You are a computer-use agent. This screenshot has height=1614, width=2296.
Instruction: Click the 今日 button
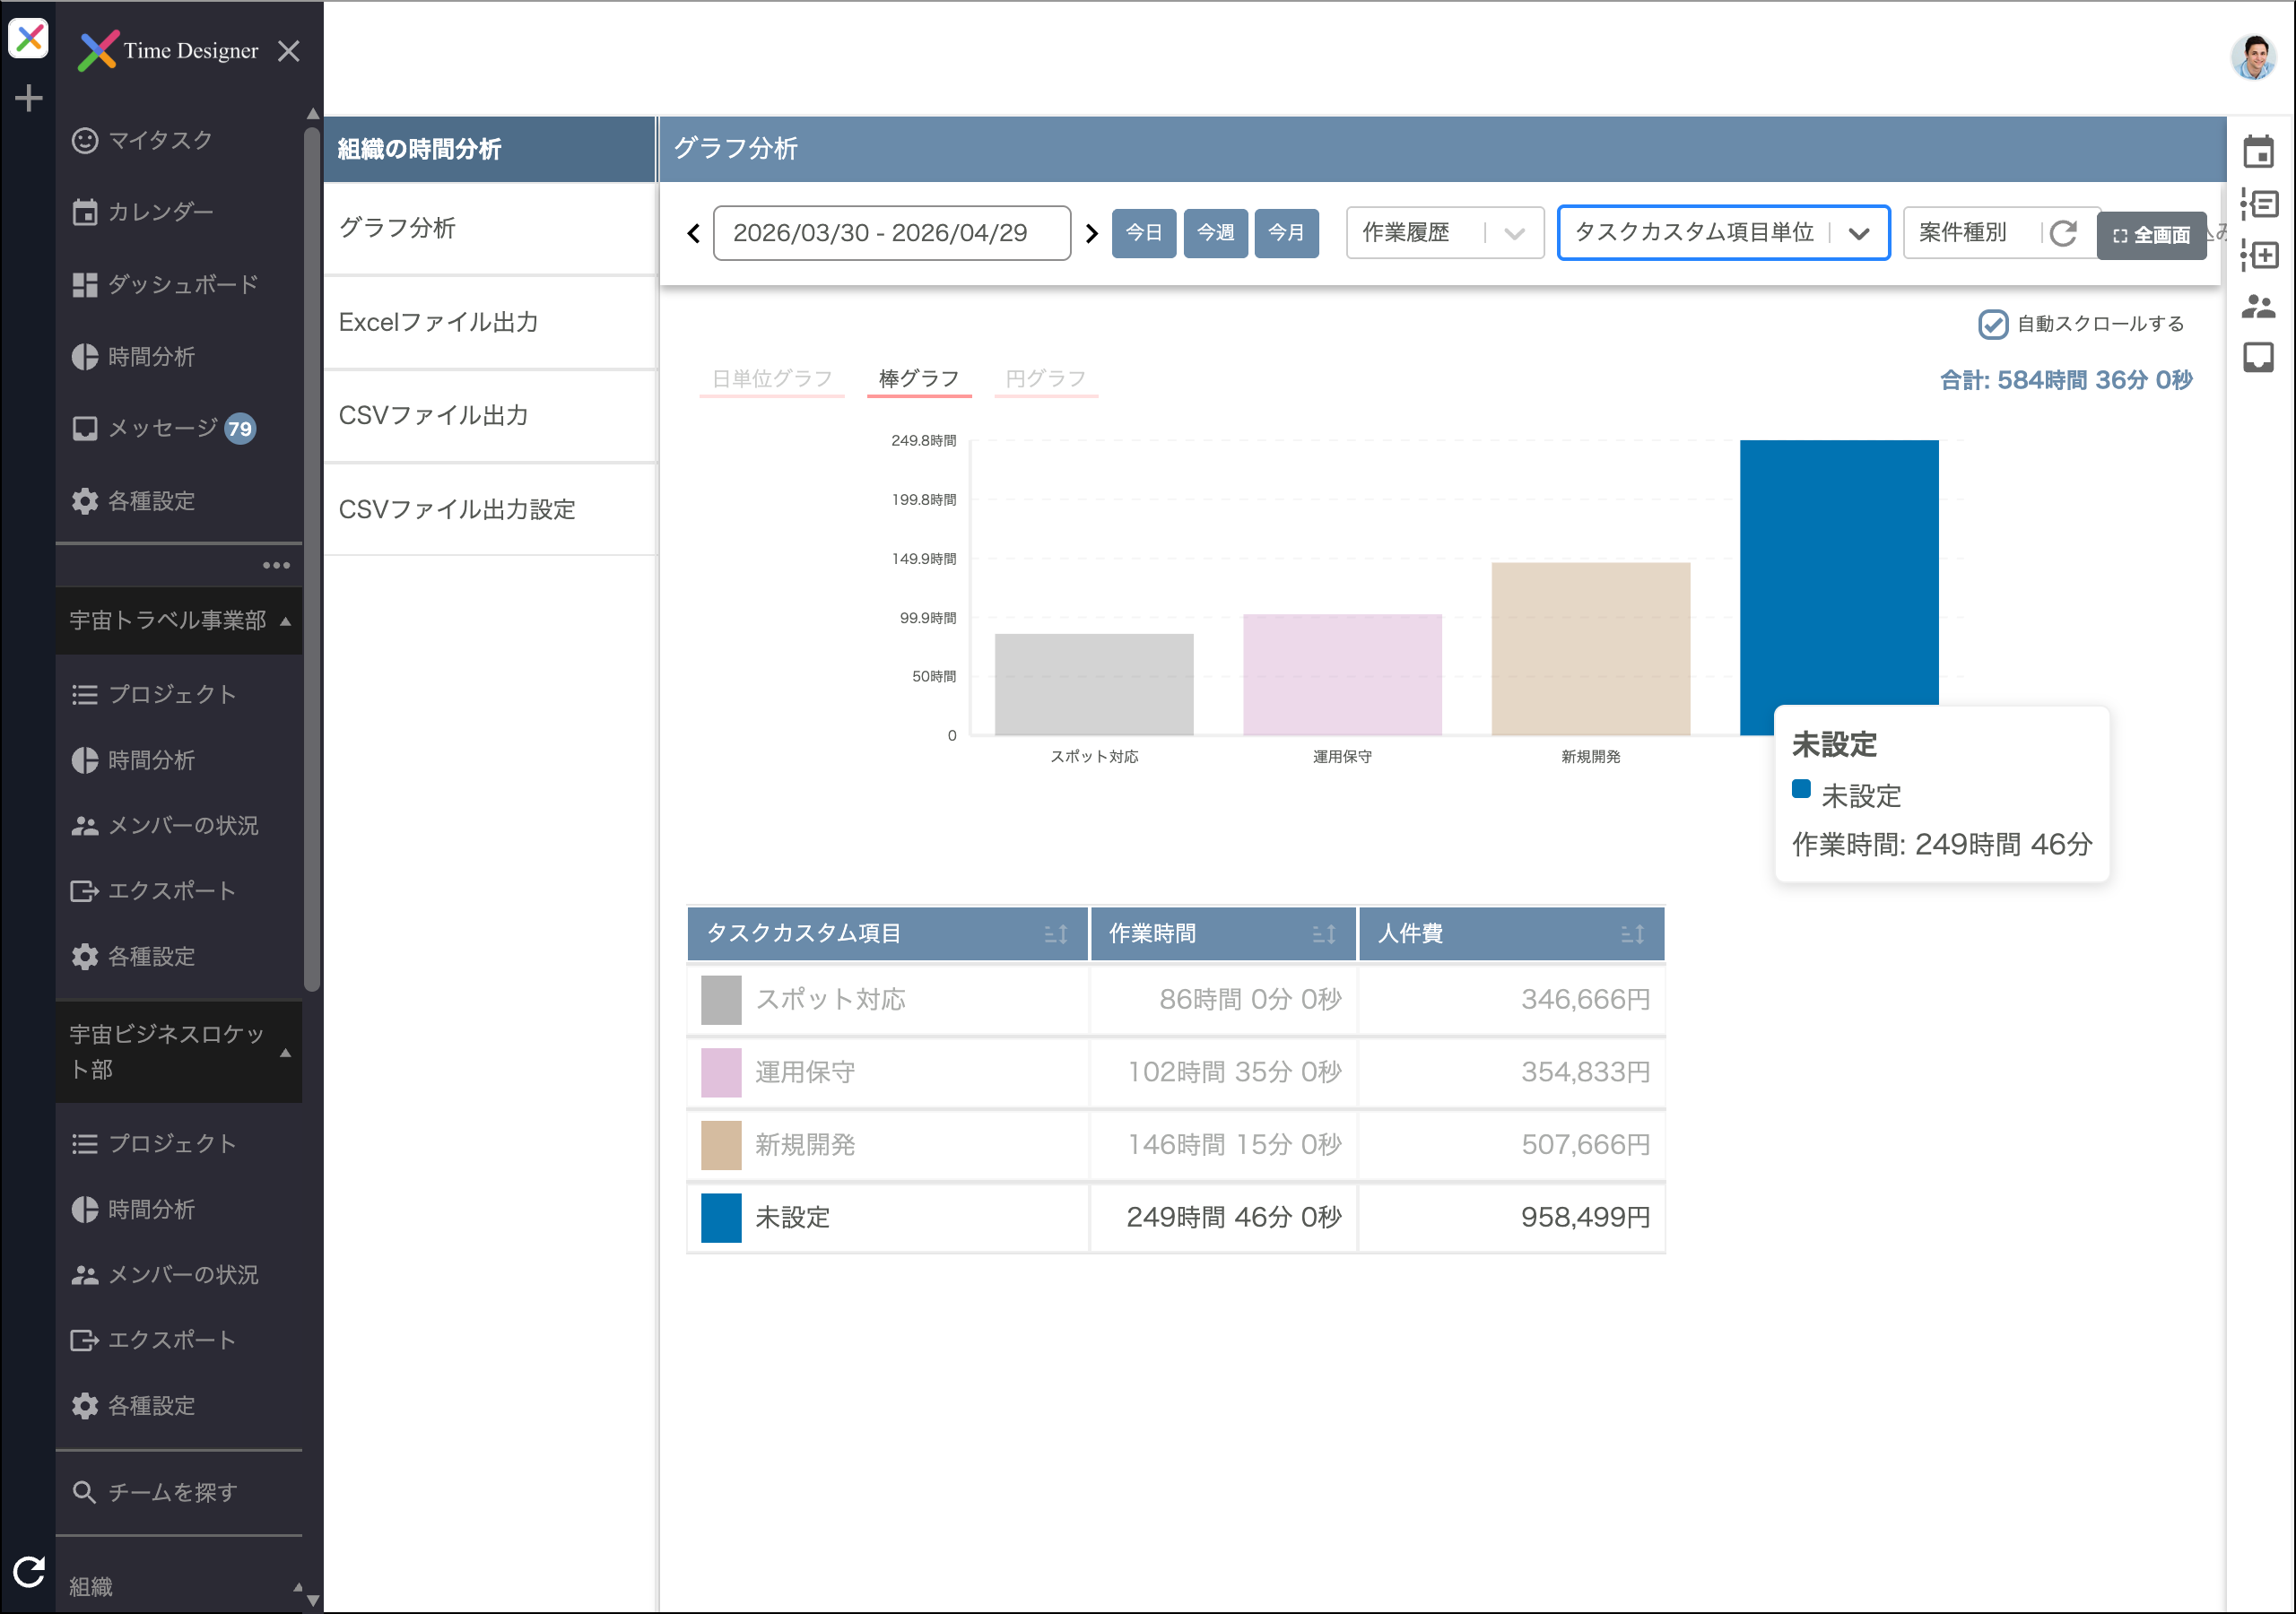click(x=1144, y=233)
